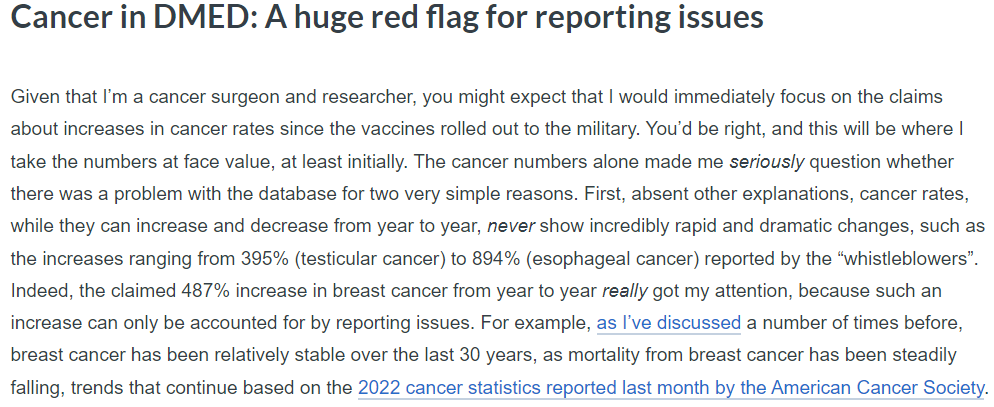Open the 2022 cancer statistics link
This screenshot has width=994, height=407.
pyautogui.click(x=670, y=387)
